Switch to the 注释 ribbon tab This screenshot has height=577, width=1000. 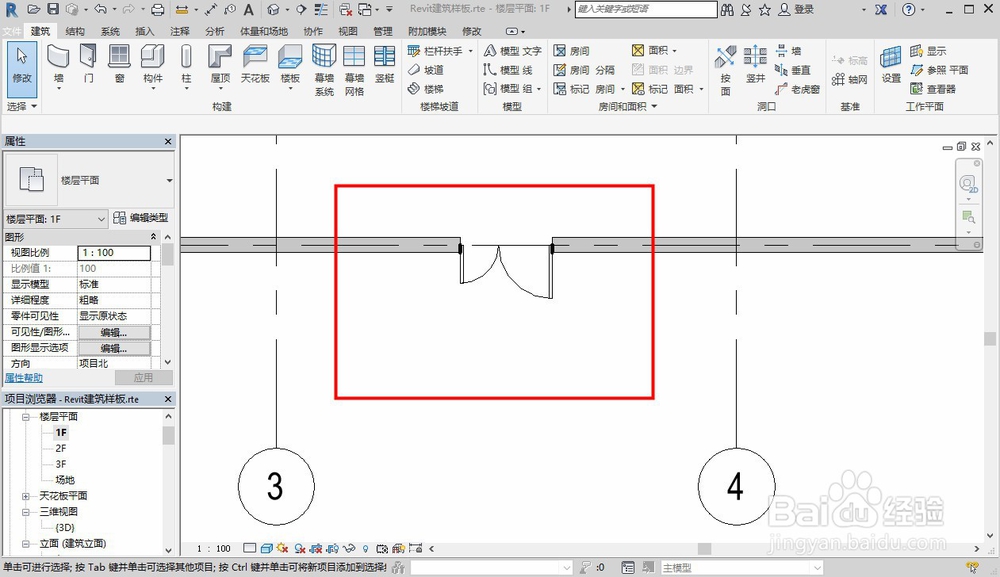coord(180,31)
